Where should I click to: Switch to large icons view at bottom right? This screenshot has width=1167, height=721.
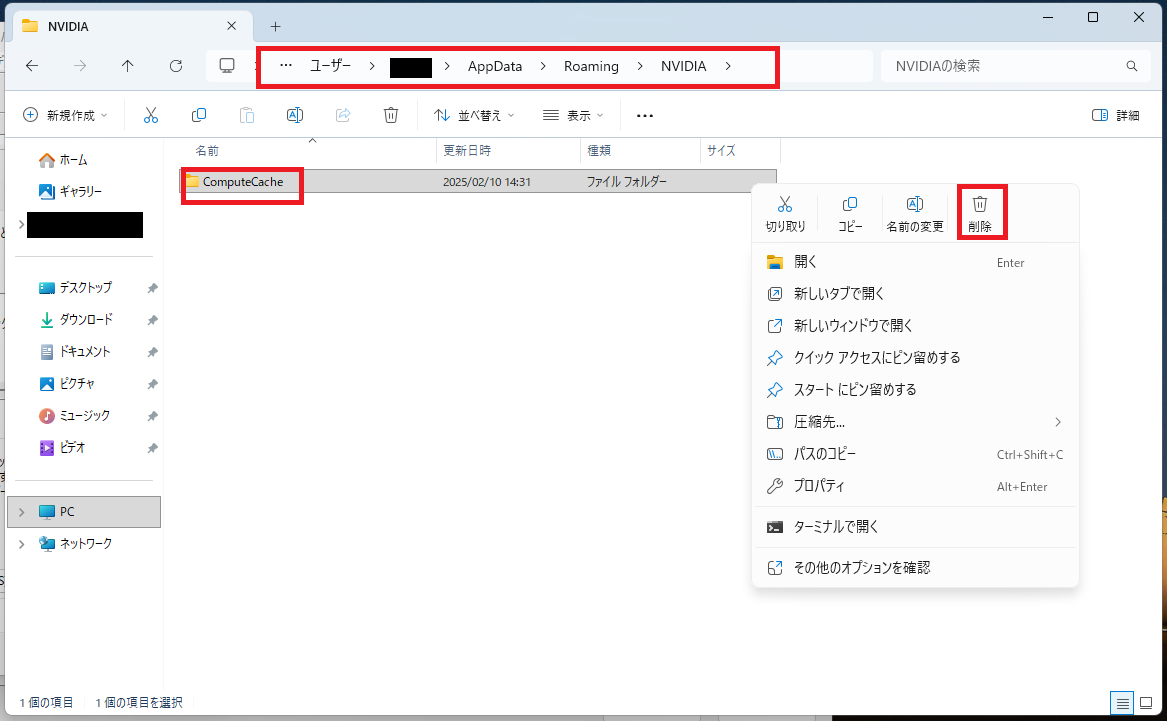coord(1146,702)
